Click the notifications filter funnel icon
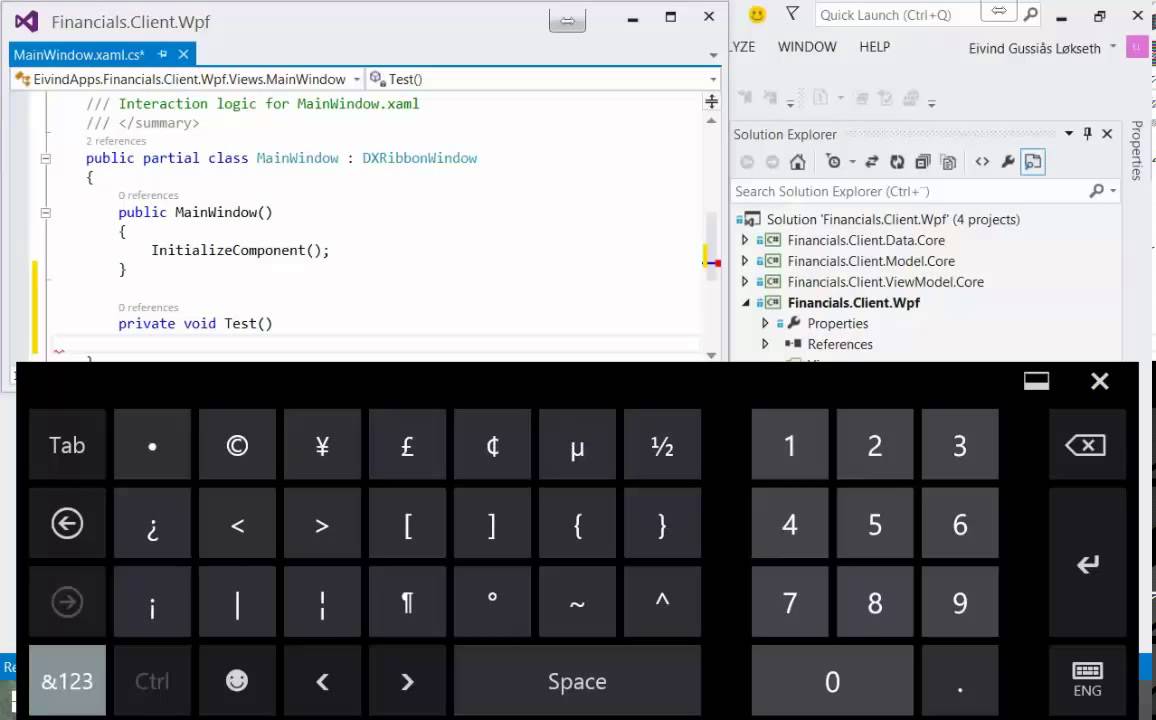Image resolution: width=1156 pixels, height=720 pixels. [792, 14]
